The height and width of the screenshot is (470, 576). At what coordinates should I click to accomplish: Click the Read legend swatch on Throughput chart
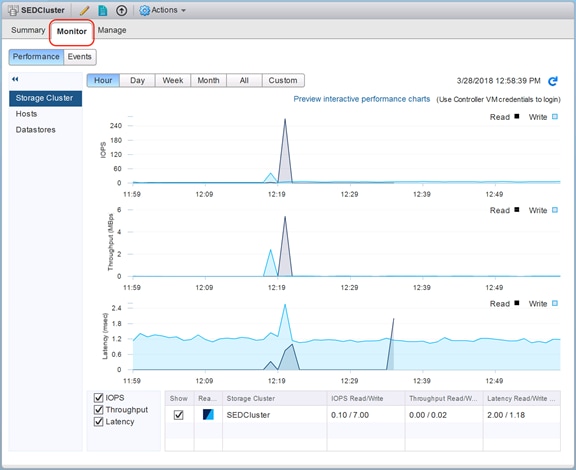click(x=516, y=210)
